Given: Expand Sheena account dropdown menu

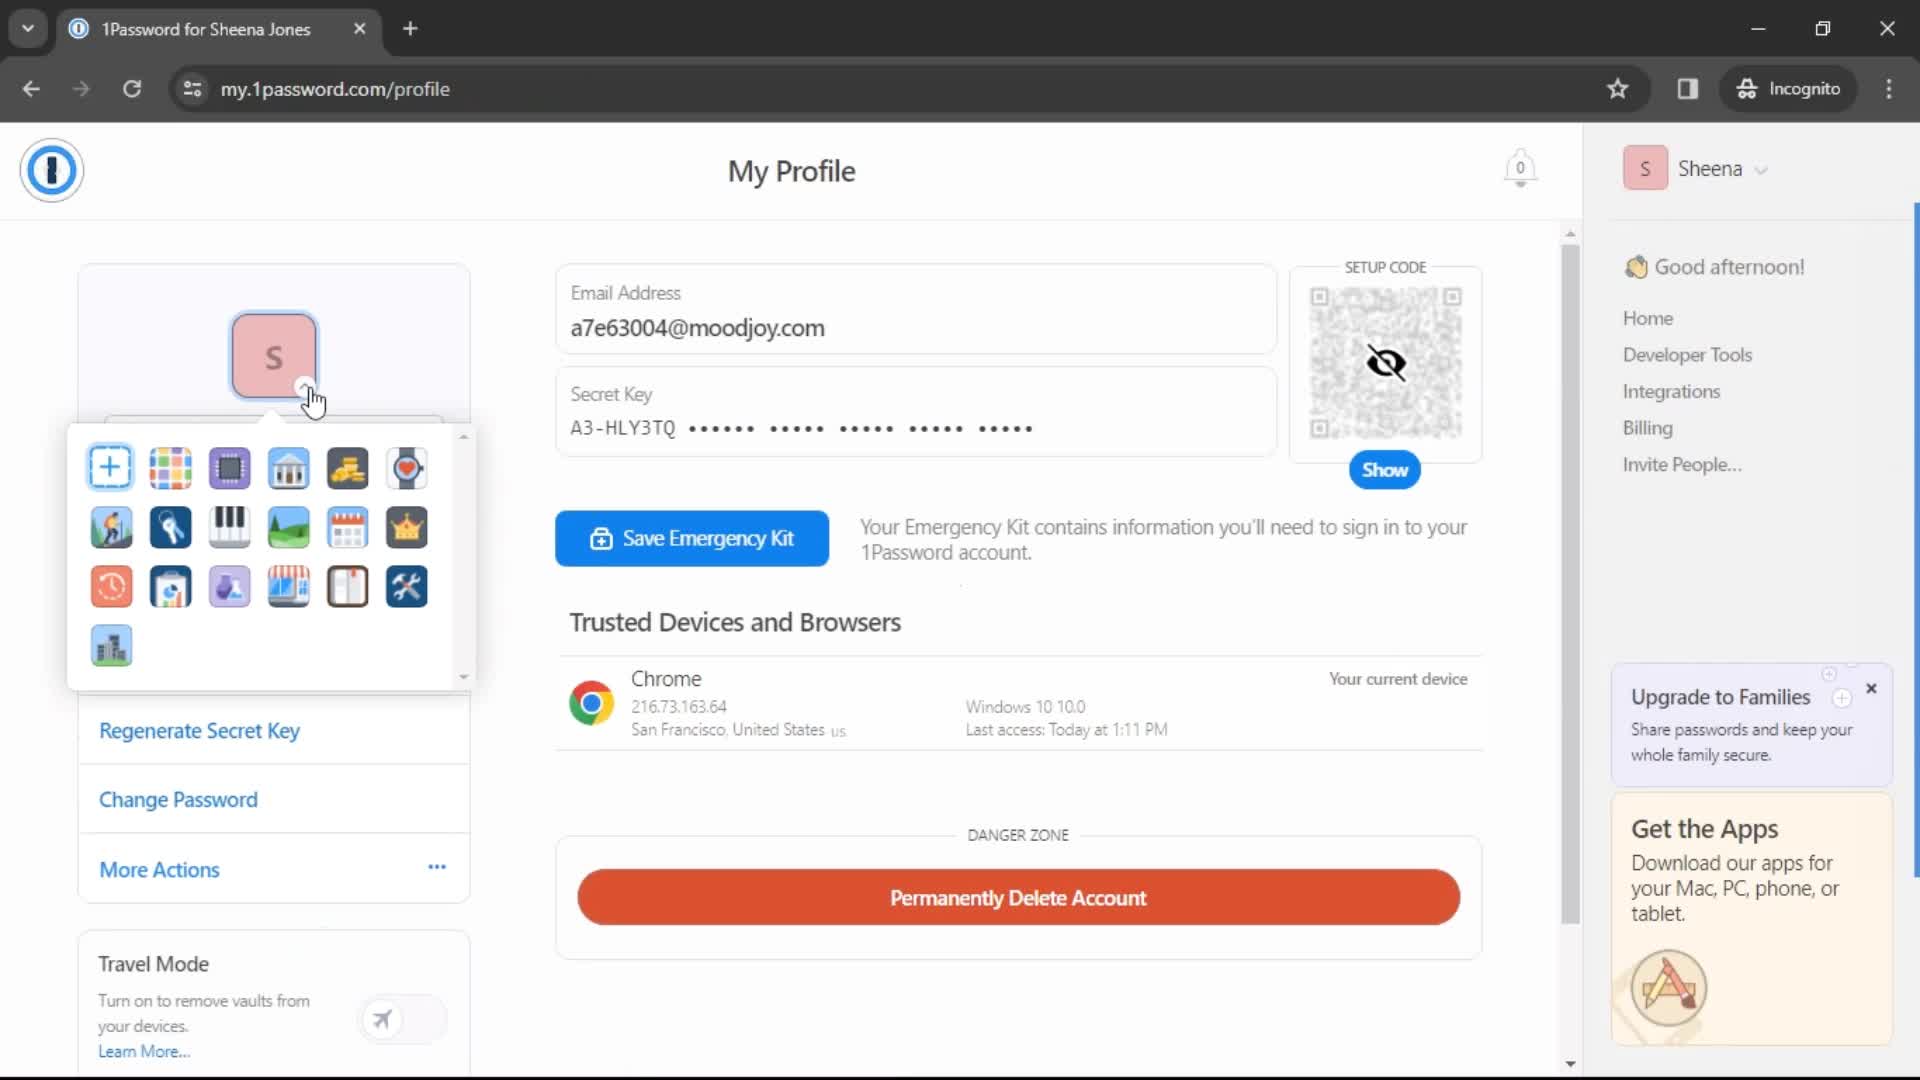Looking at the screenshot, I should 1763,169.
